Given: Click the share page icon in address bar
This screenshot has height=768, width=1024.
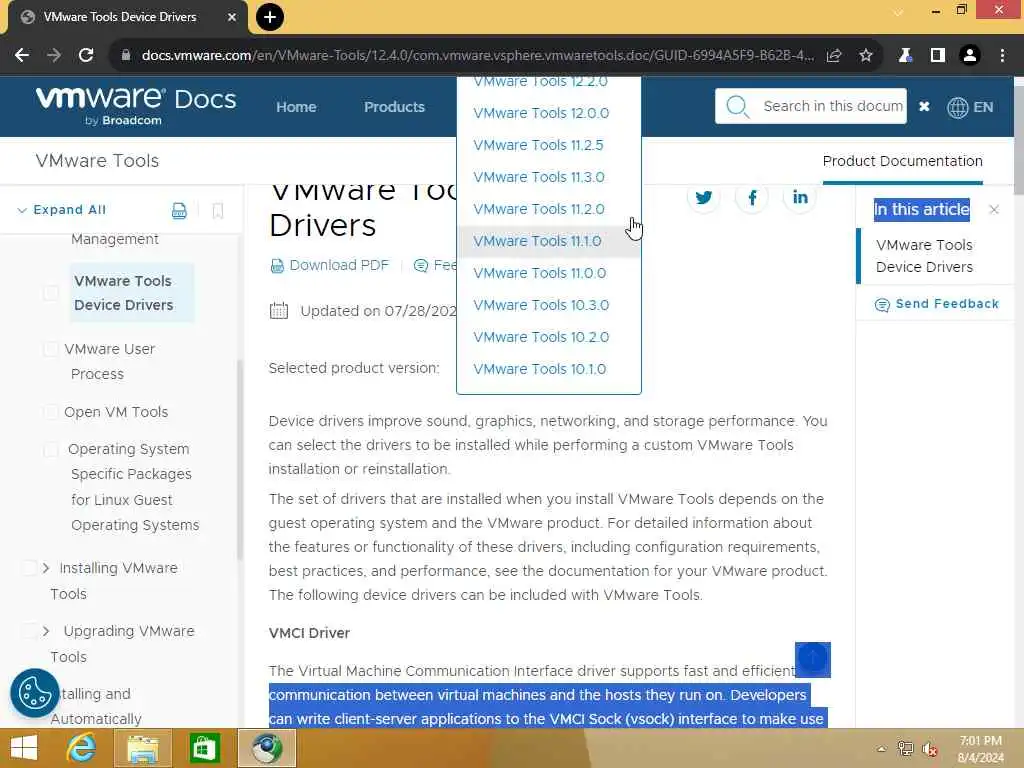Looking at the screenshot, I should tap(834, 56).
